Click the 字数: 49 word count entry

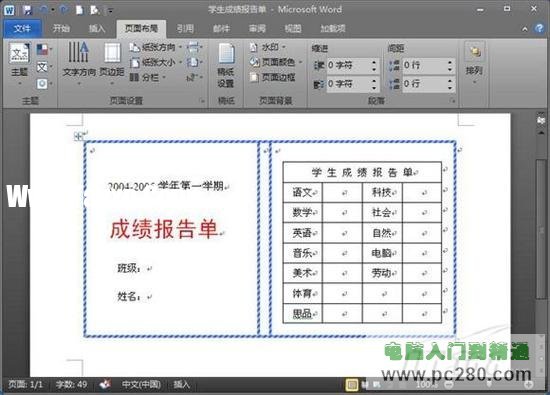click(72, 384)
